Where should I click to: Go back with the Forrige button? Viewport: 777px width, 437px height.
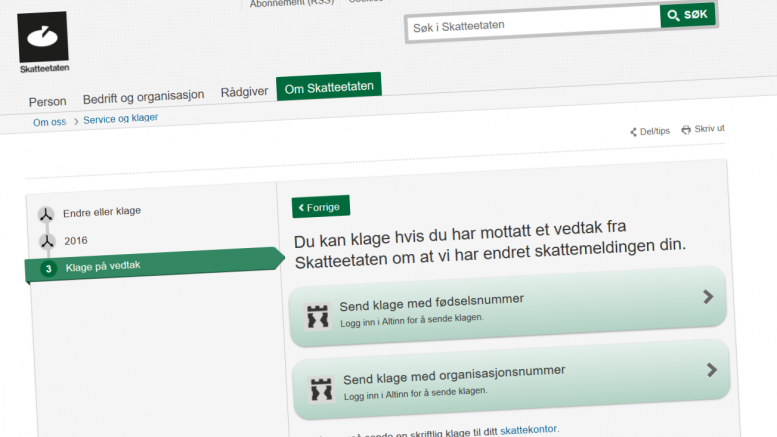(321, 207)
